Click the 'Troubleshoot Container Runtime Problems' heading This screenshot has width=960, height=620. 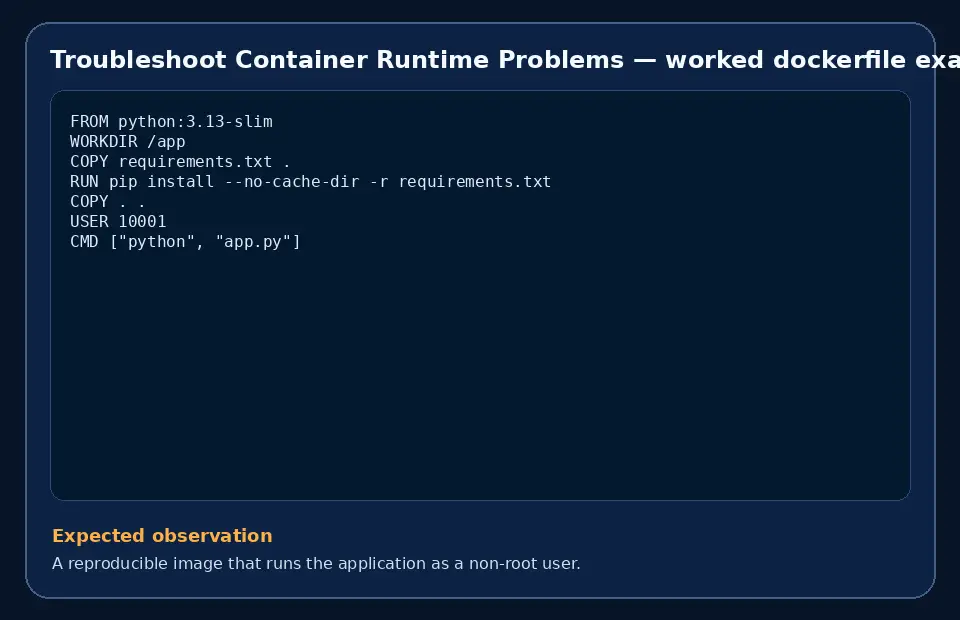click(x=505, y=60)
